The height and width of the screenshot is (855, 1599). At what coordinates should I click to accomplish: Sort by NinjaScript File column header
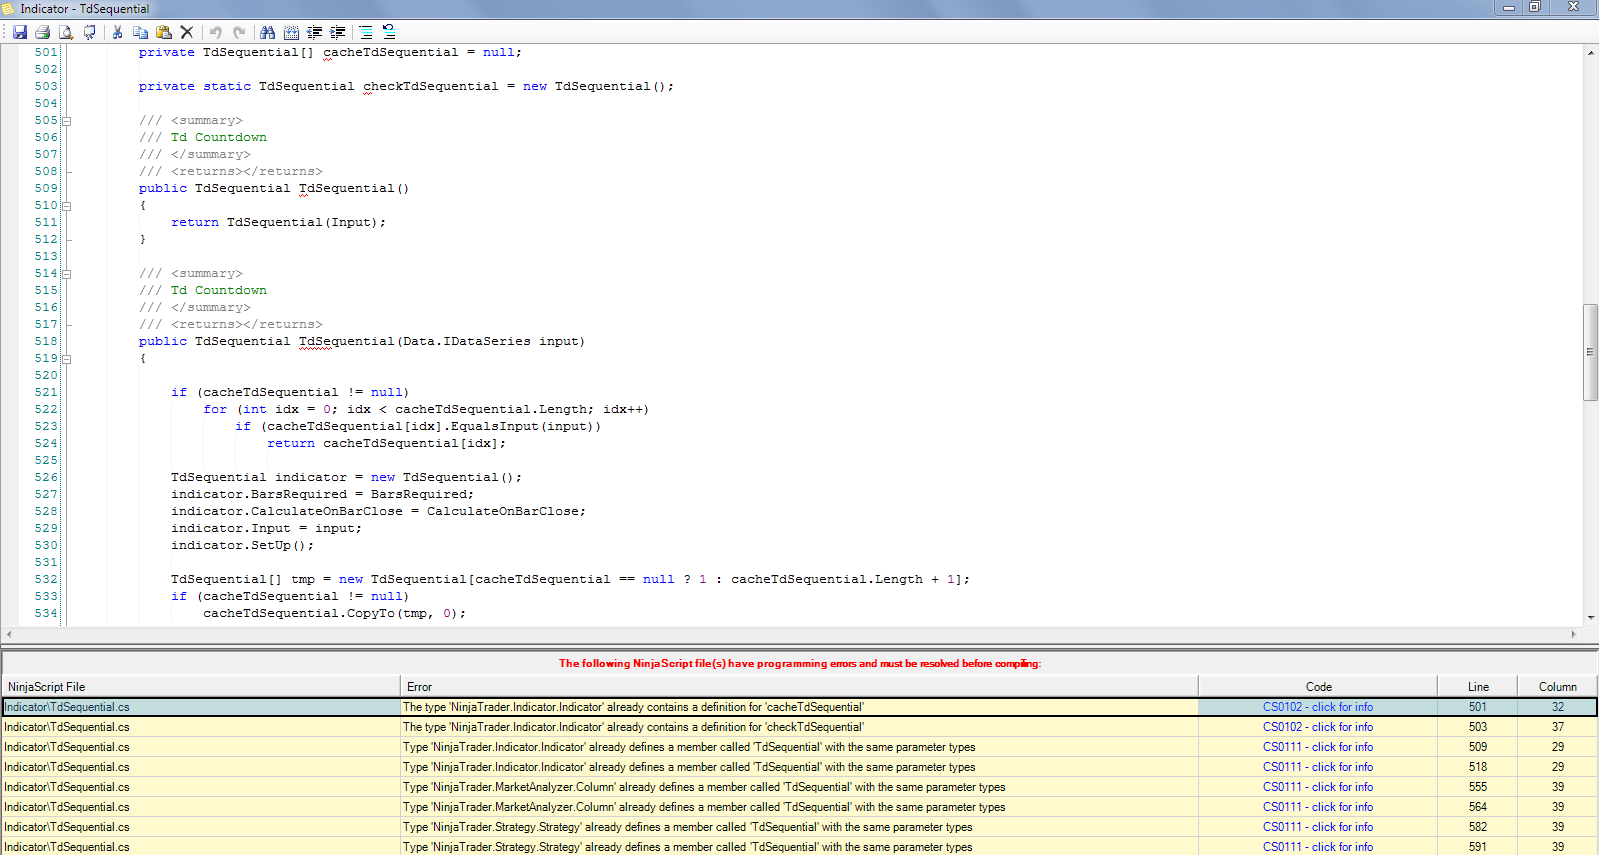(200, 687)
